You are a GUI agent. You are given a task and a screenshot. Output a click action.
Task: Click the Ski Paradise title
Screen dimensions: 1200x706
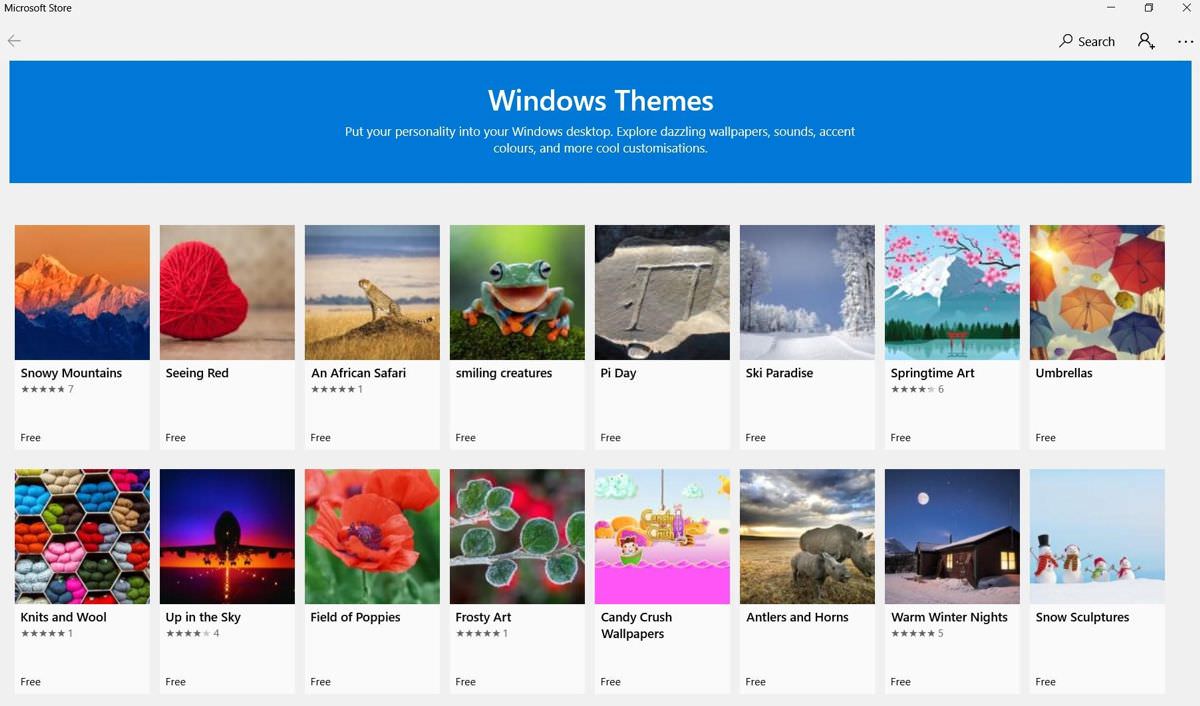pyautogui.click(x=779, y=373)
